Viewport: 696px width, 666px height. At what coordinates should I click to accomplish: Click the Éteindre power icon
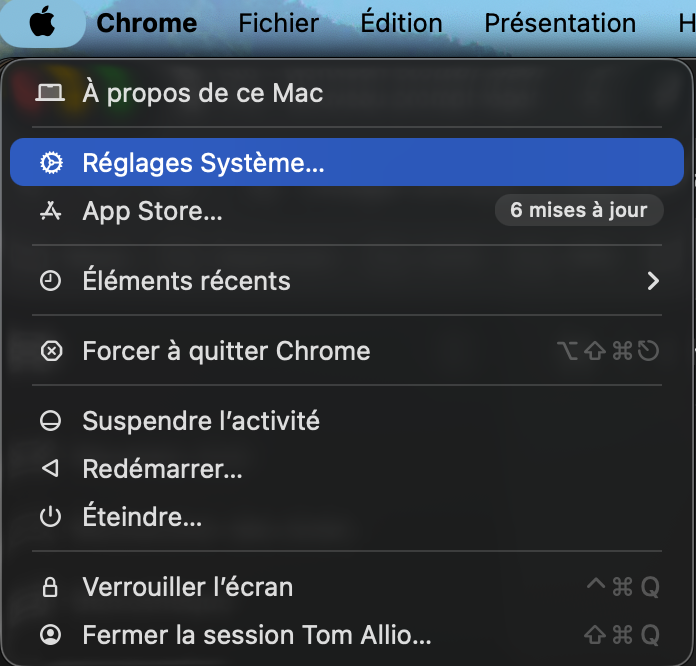[50, 517]
